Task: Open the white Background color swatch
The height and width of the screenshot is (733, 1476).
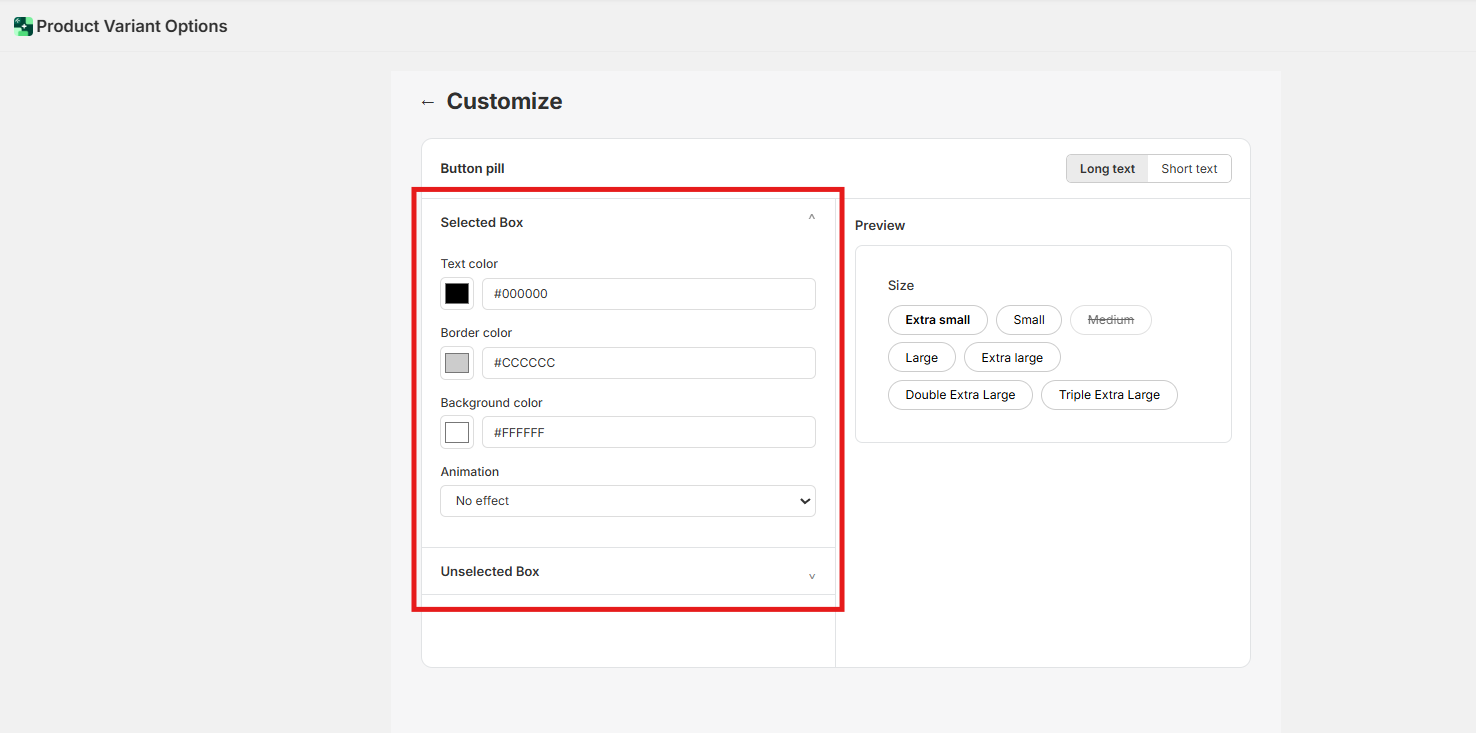Action: coord(457,432)
